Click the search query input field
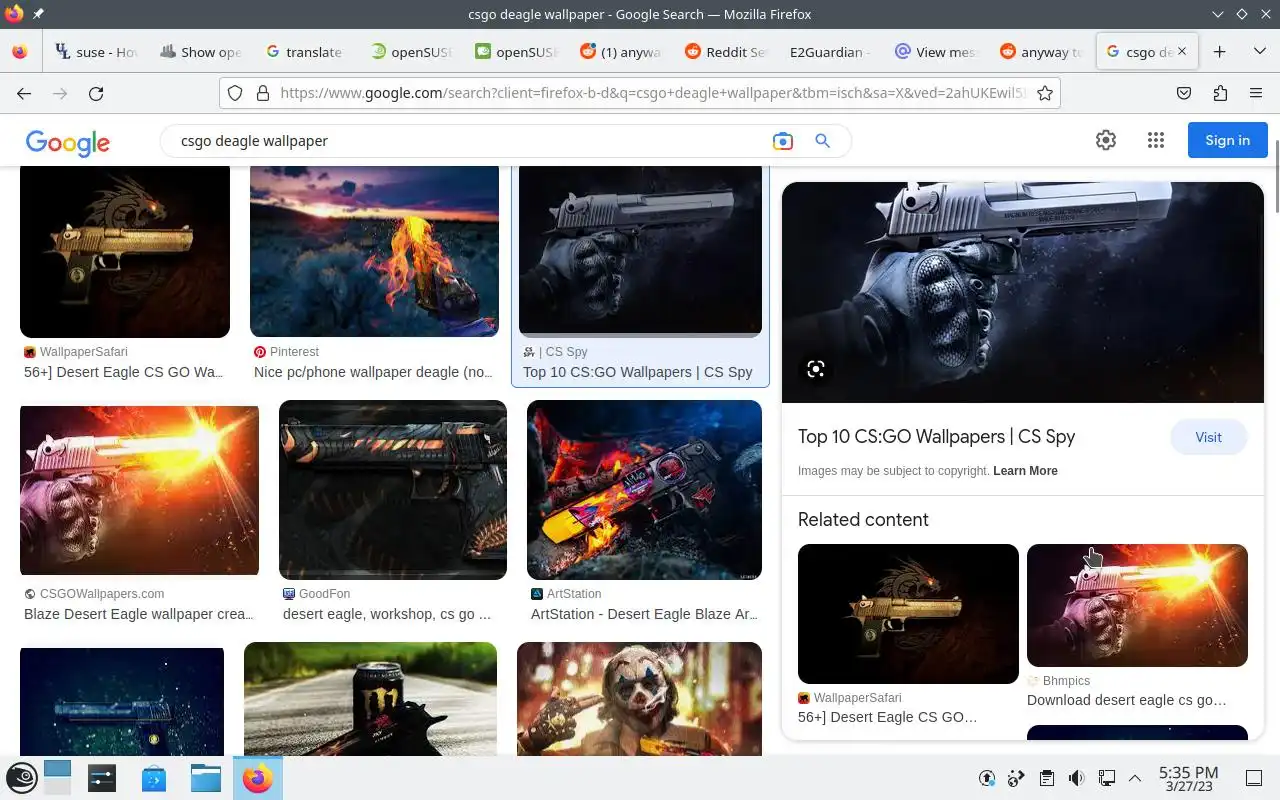Viewport: 1280px width, 800px height. [470, 141]
